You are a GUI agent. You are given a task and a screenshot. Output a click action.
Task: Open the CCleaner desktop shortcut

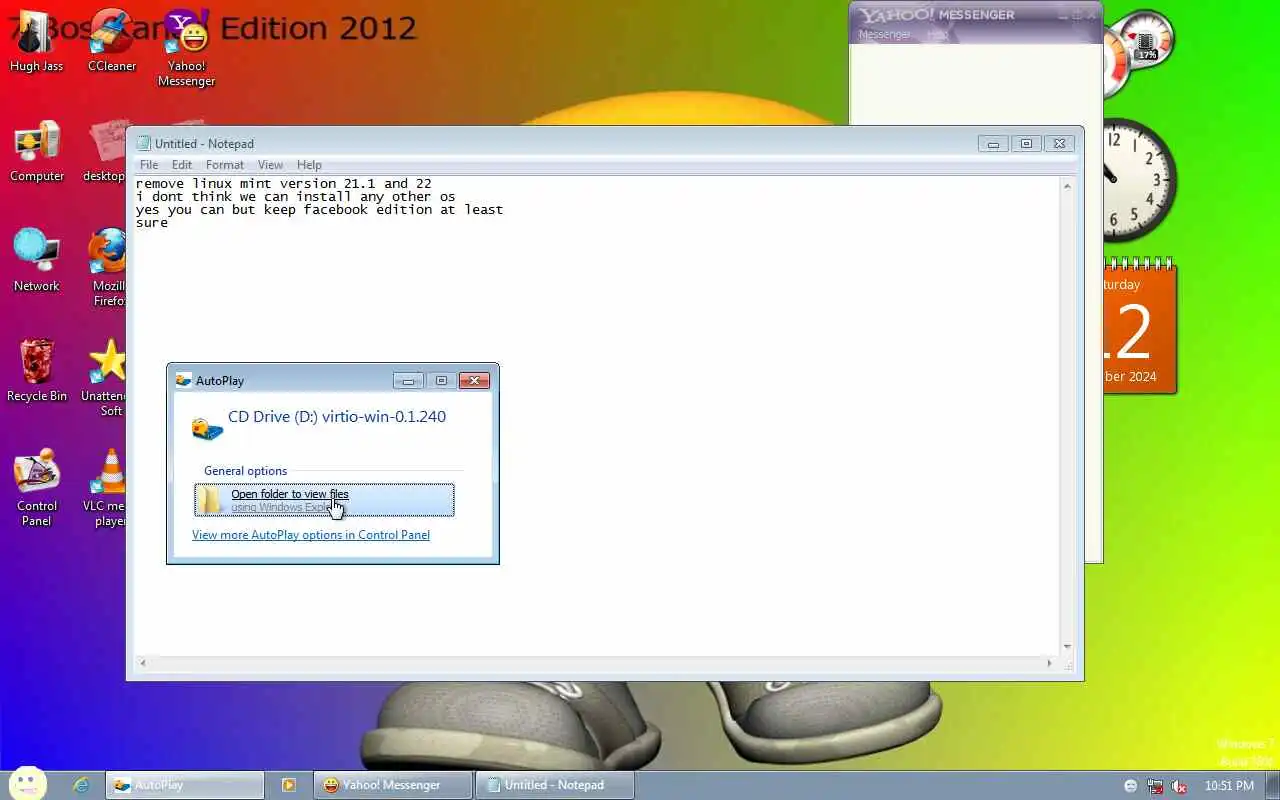pyautogui.click(x=111, y=42)
